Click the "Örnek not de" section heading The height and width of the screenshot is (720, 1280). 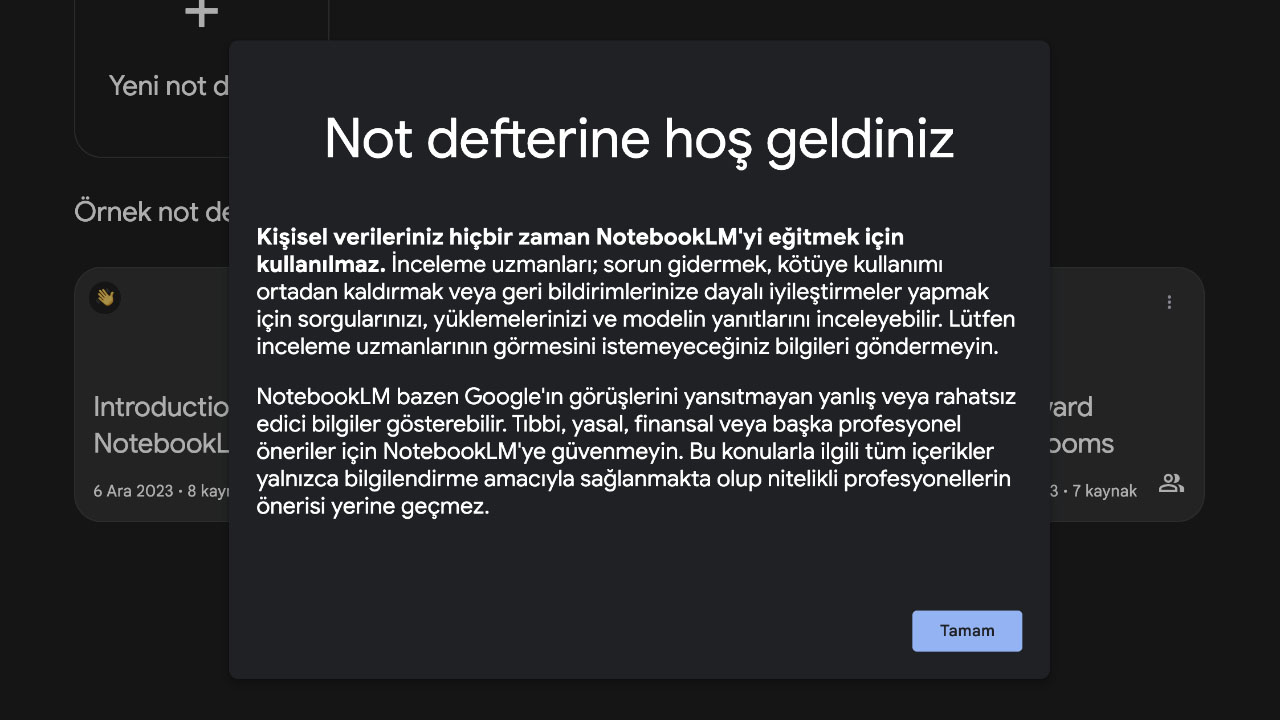tap(152, 212)
